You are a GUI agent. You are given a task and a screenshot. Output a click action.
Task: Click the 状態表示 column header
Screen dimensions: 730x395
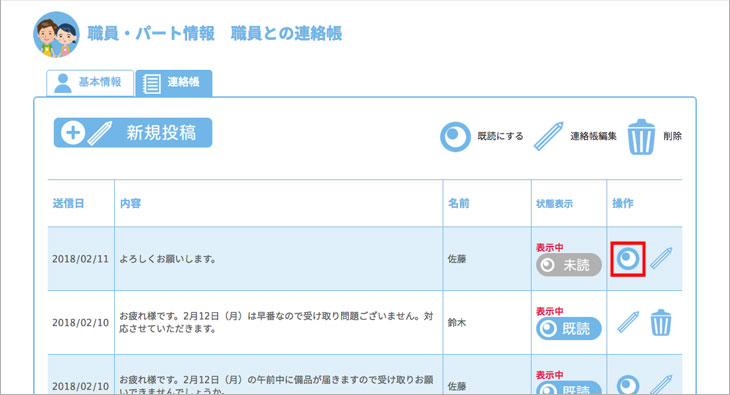(x=554, y=204)
